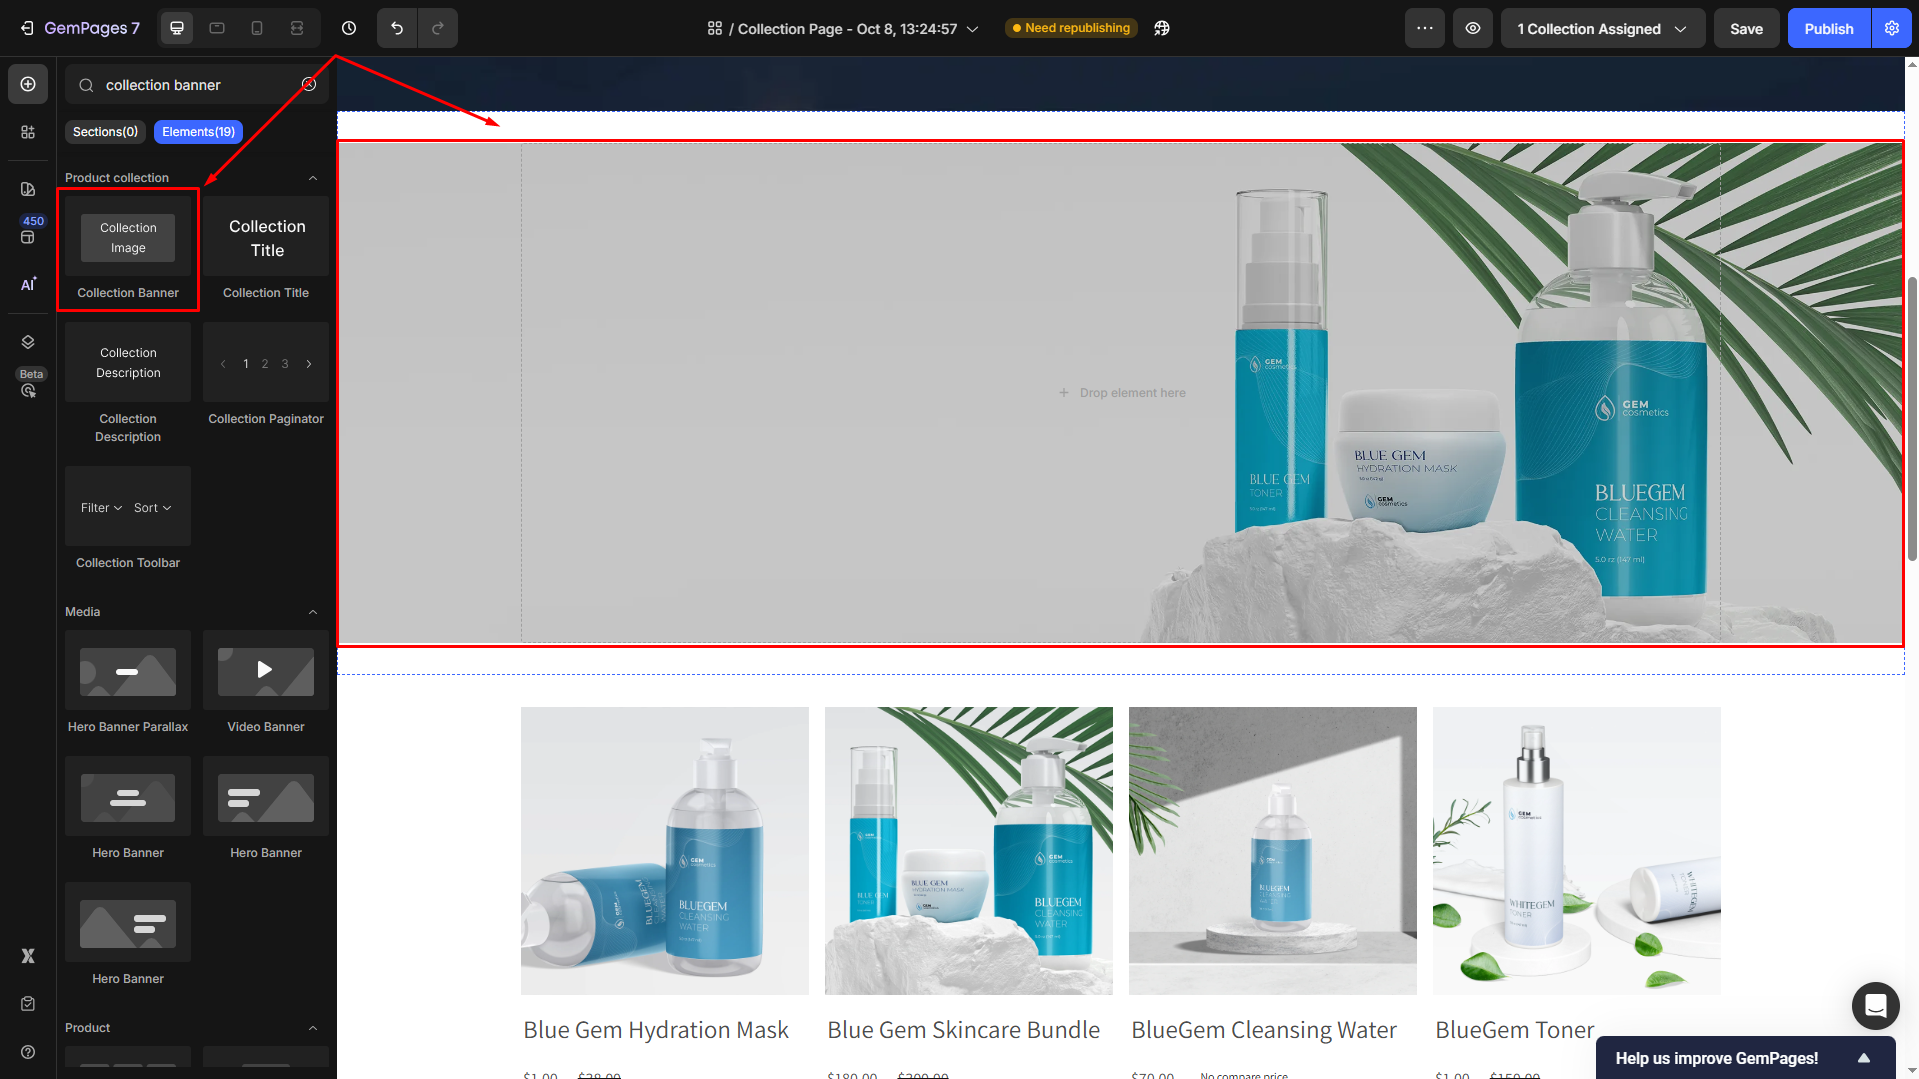This screenshot has height=1079, width=1919.
Task: Save the page
Action: pyautogui.click(x=1746, y=29)
